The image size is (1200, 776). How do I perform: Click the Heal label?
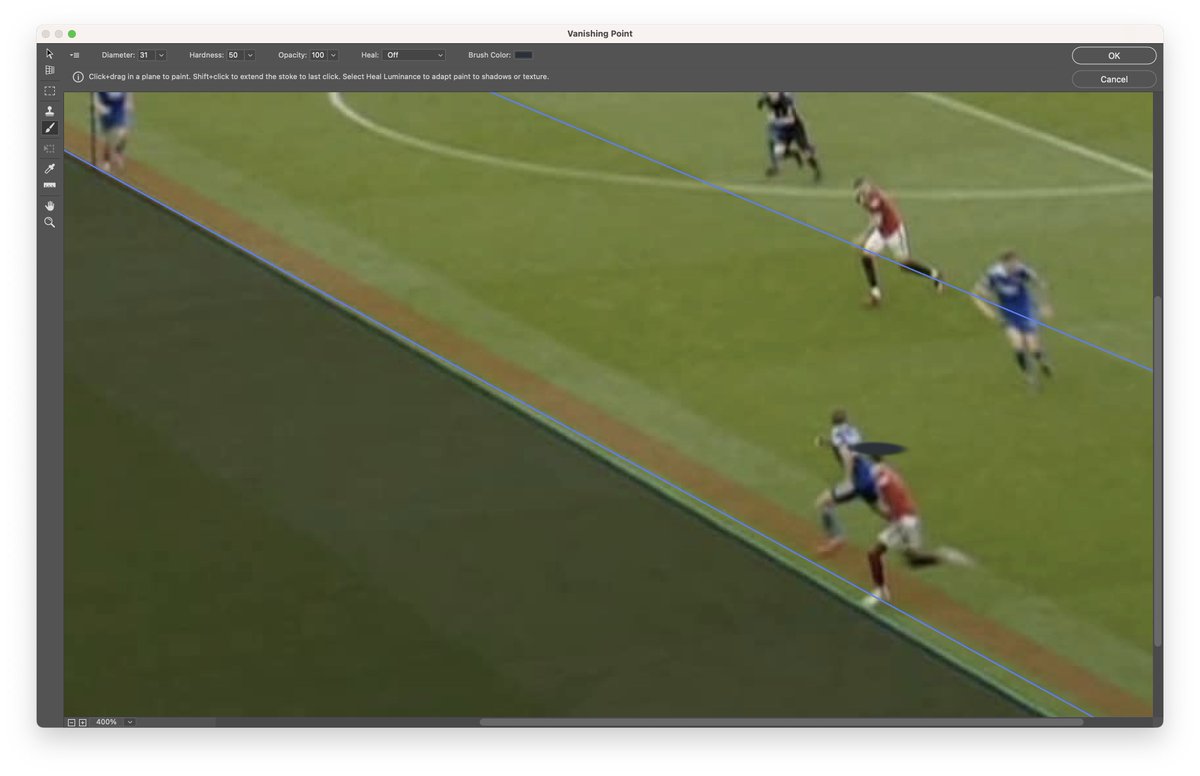(x=370, y=55)
